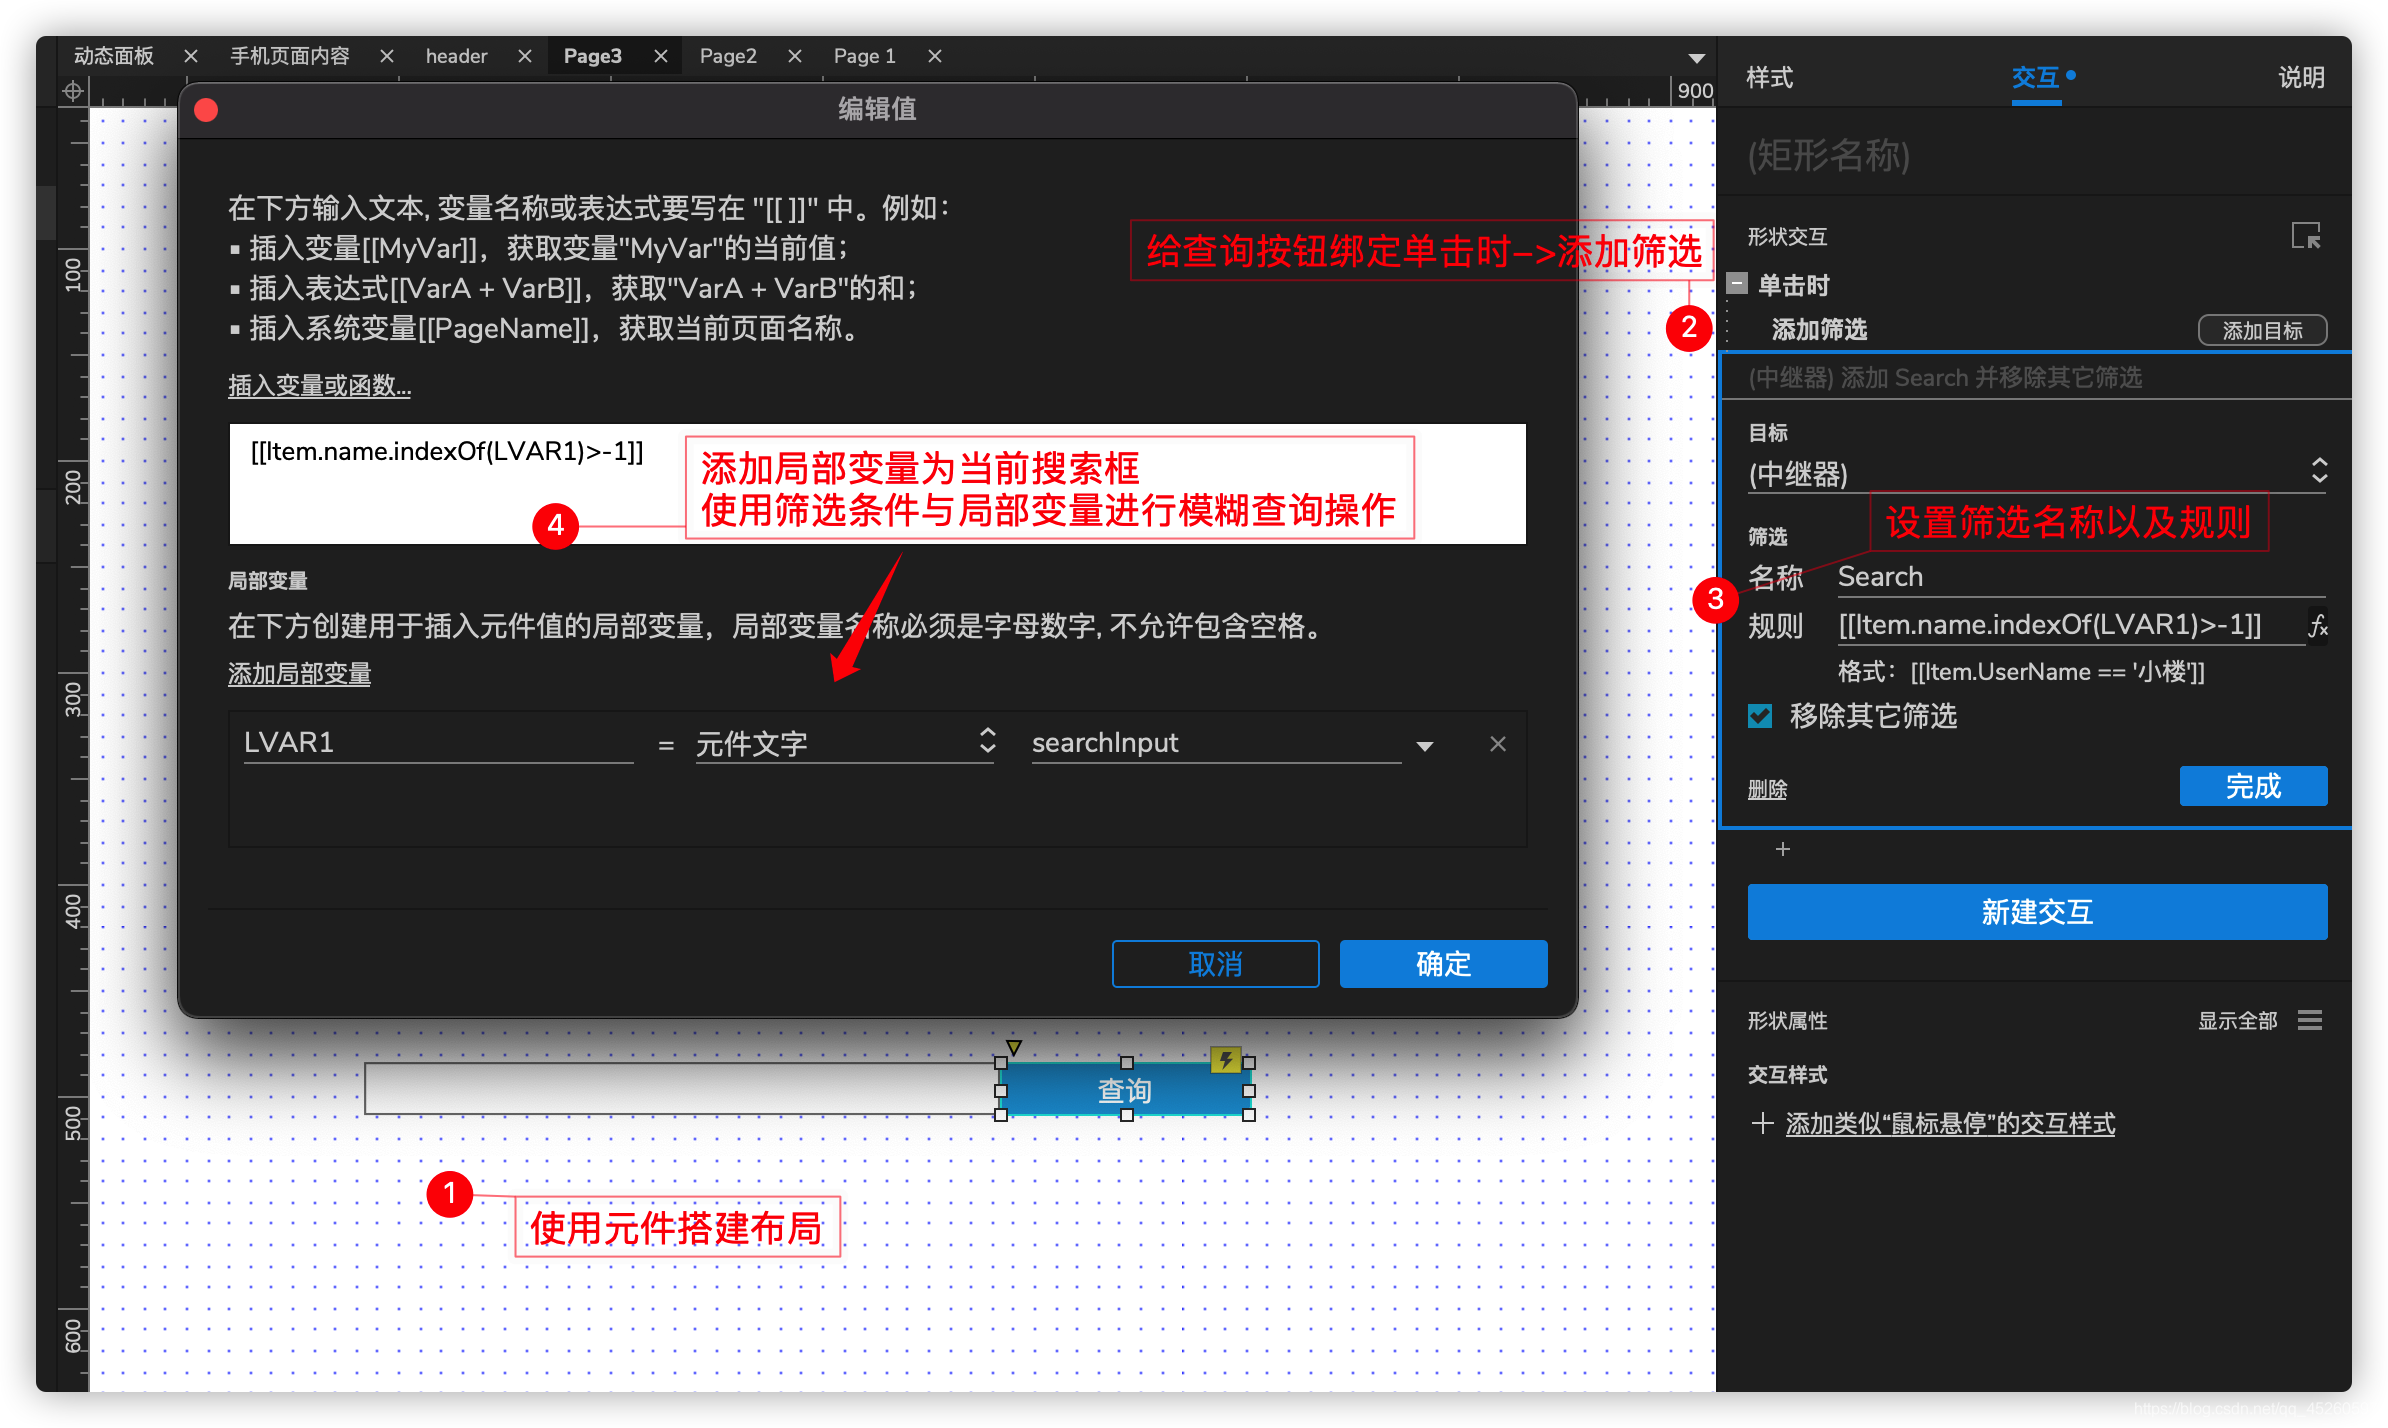
Task: Click the 确定 button
Action: click(x=1443, y=964)
